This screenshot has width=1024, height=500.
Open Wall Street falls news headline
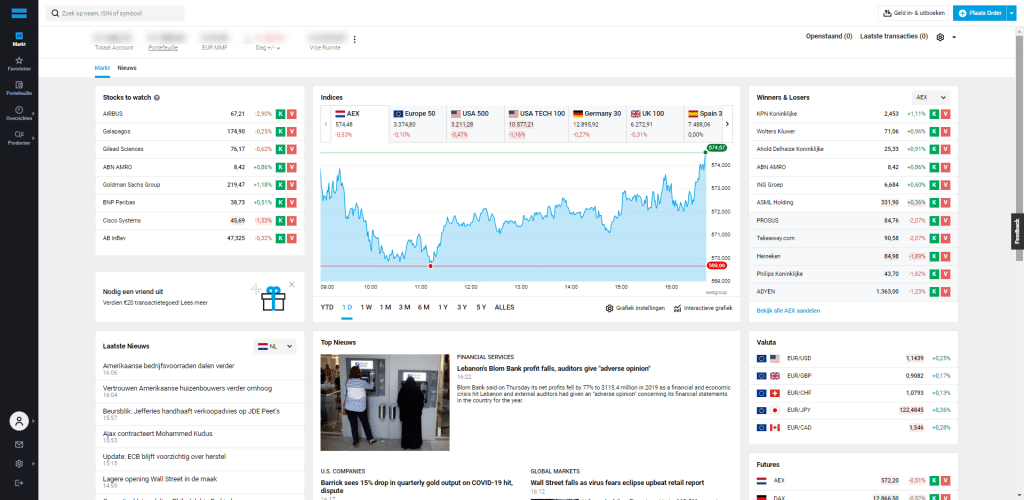point(617,483)
